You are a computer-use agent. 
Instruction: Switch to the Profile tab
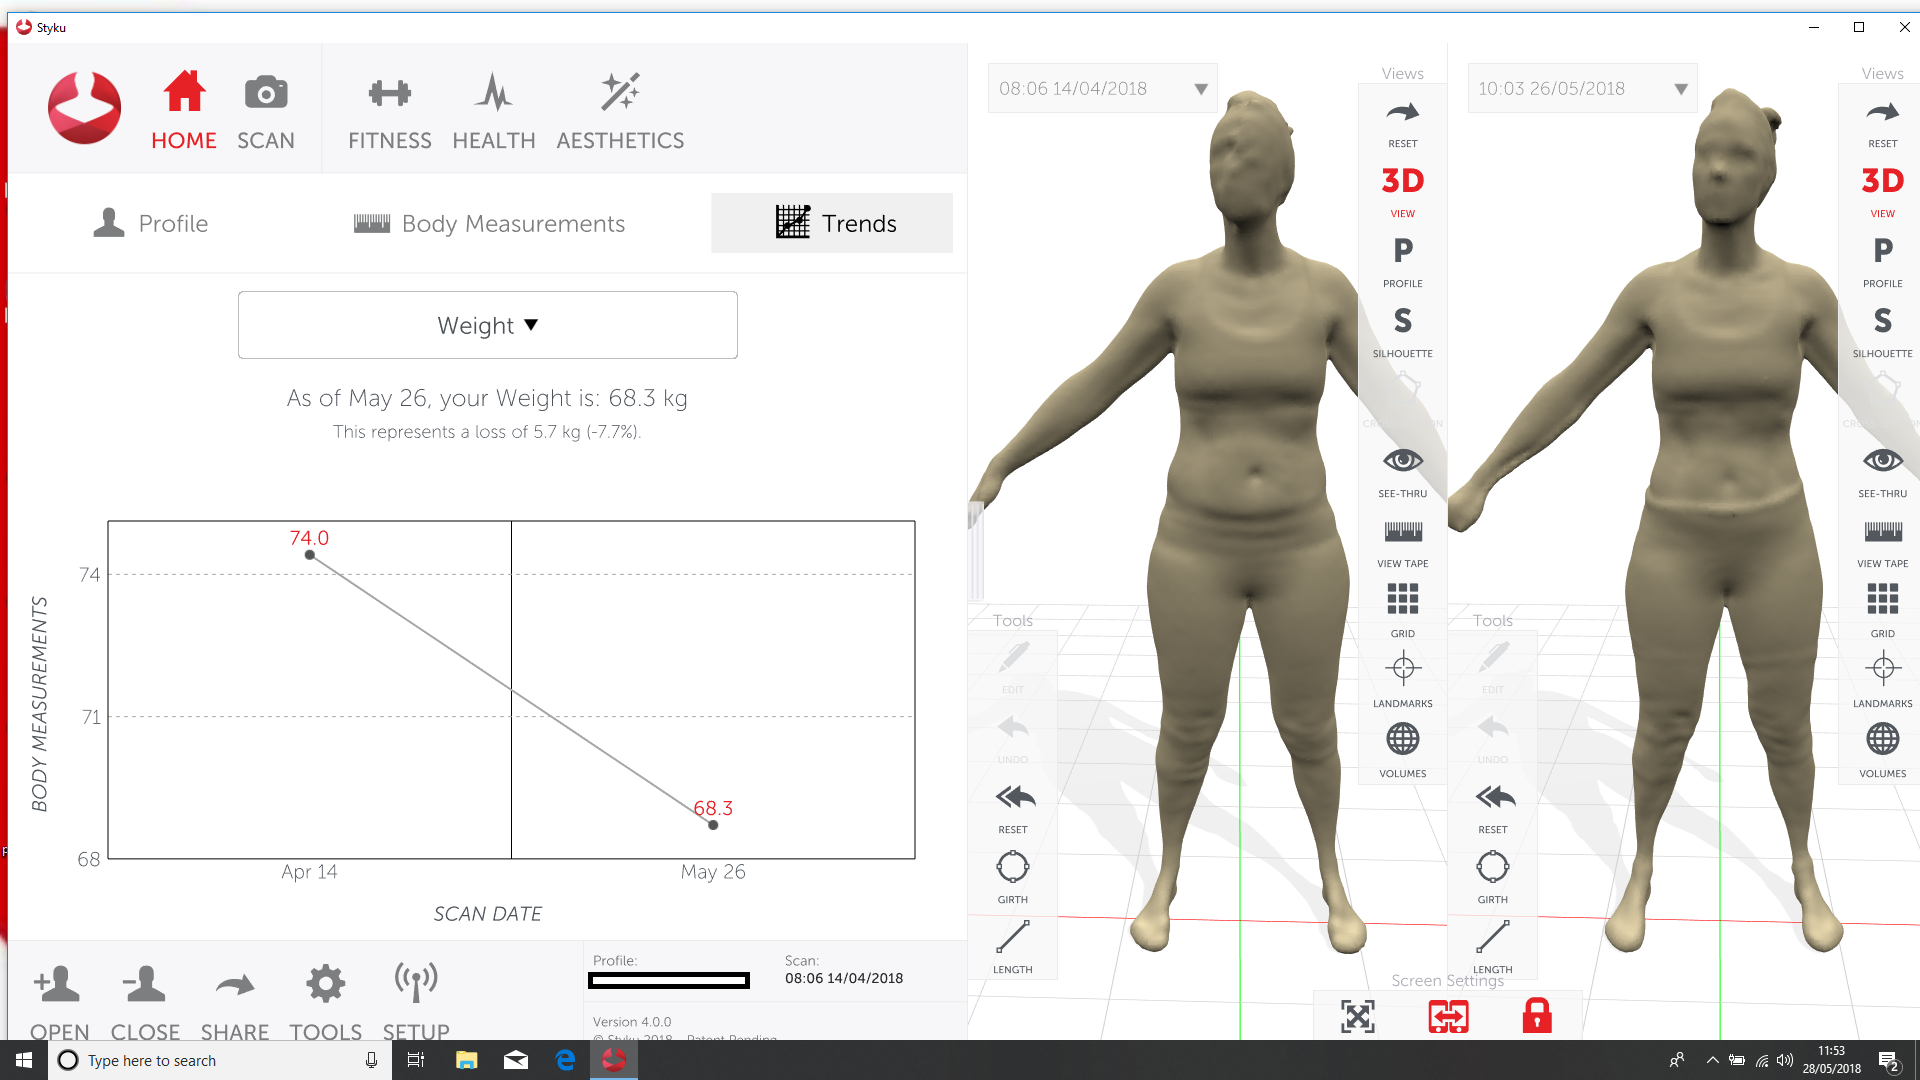150,223
